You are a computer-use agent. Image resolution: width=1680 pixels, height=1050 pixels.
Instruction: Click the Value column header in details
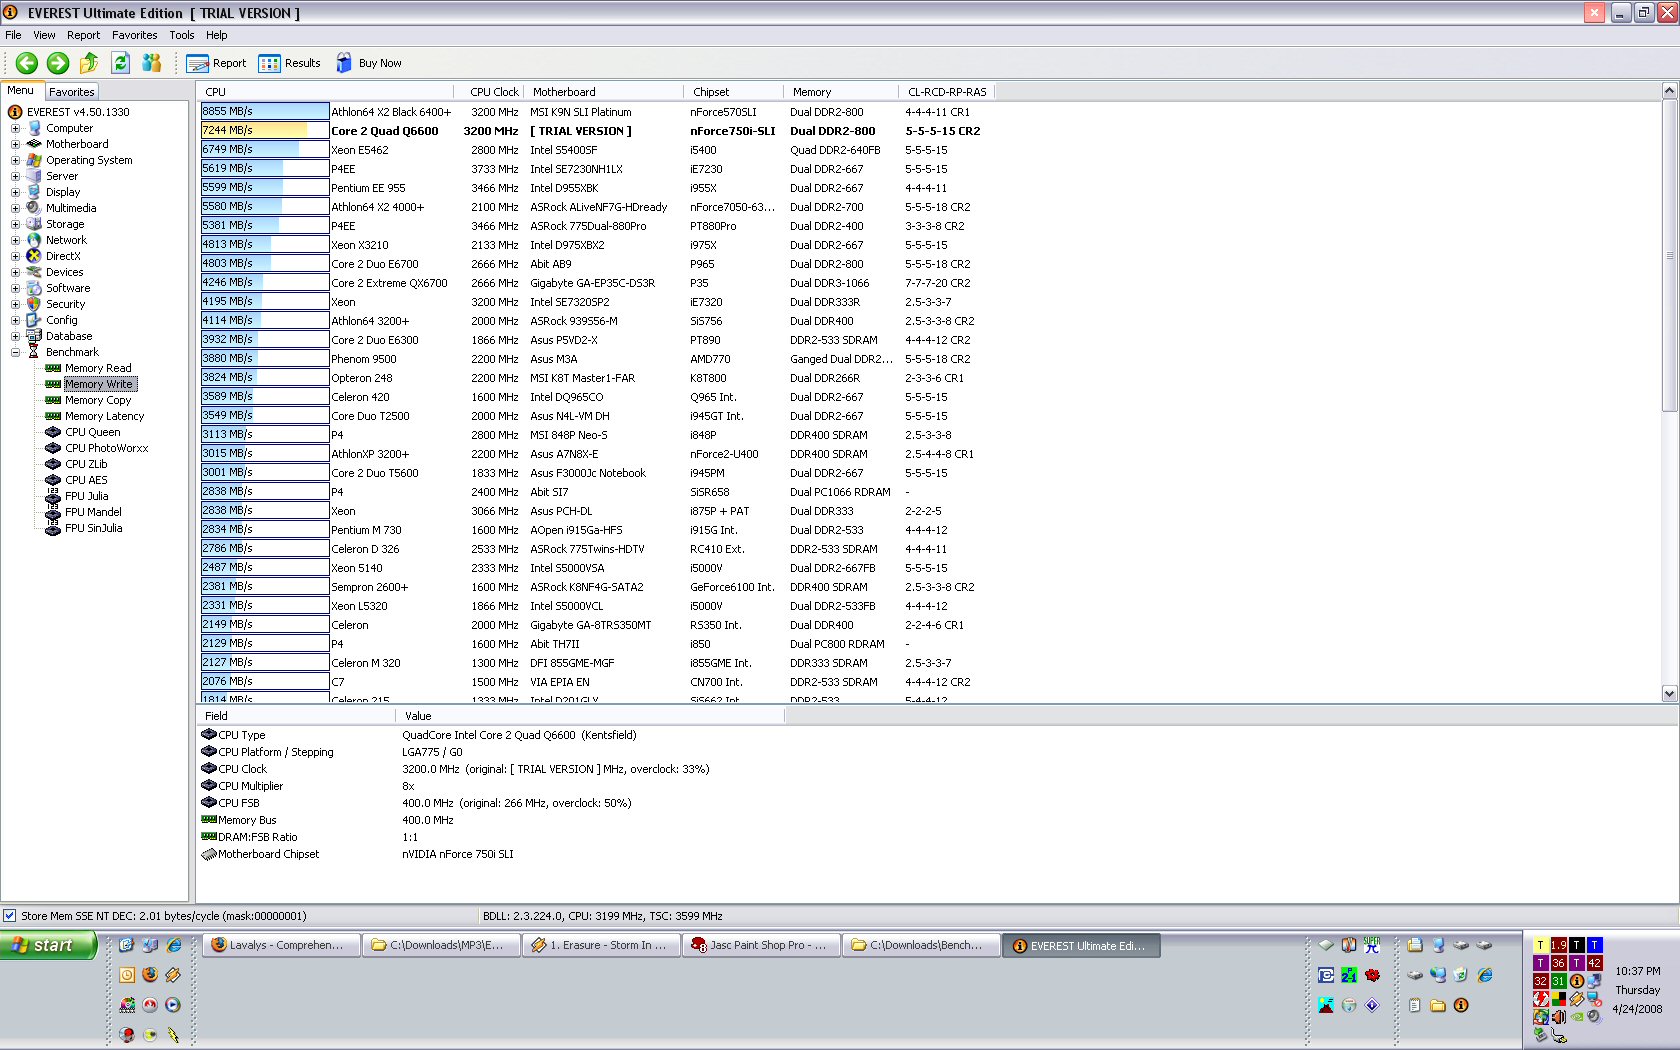pos(590,716)
